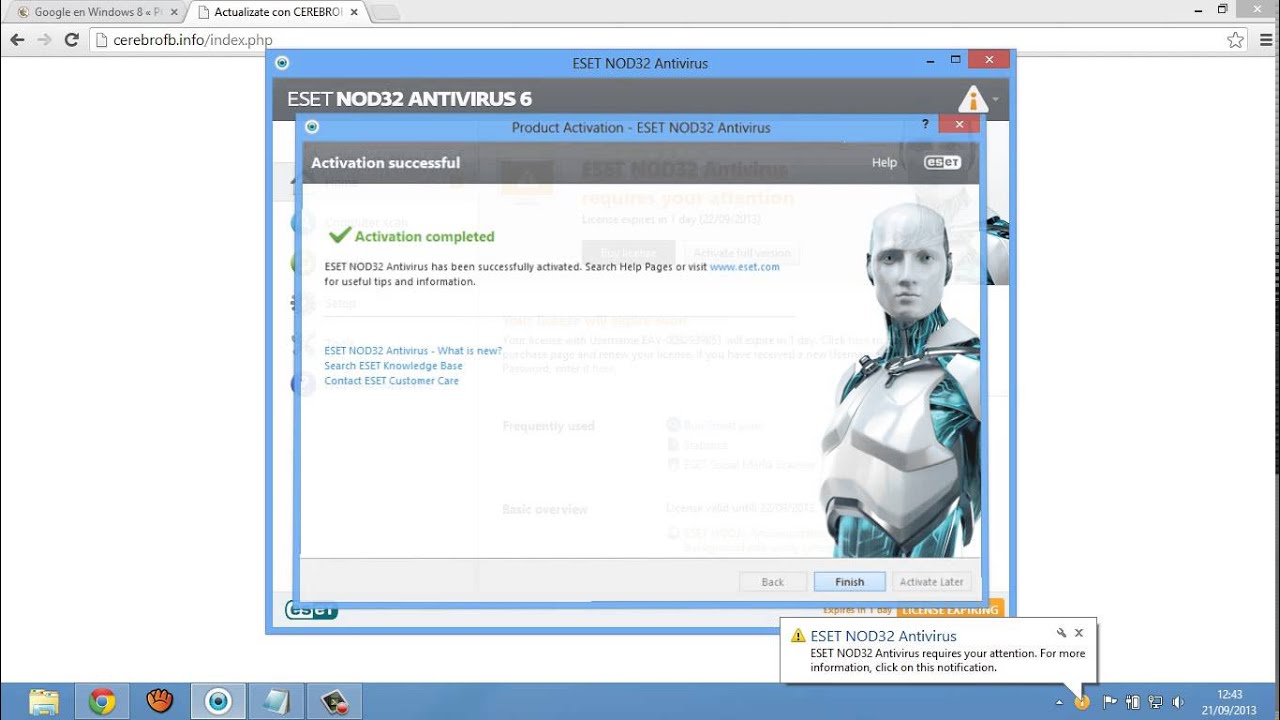Open the orange baseball glove taskbar app
The width and height of the screenshot is (1280, 720).
(x=160, y=701)
